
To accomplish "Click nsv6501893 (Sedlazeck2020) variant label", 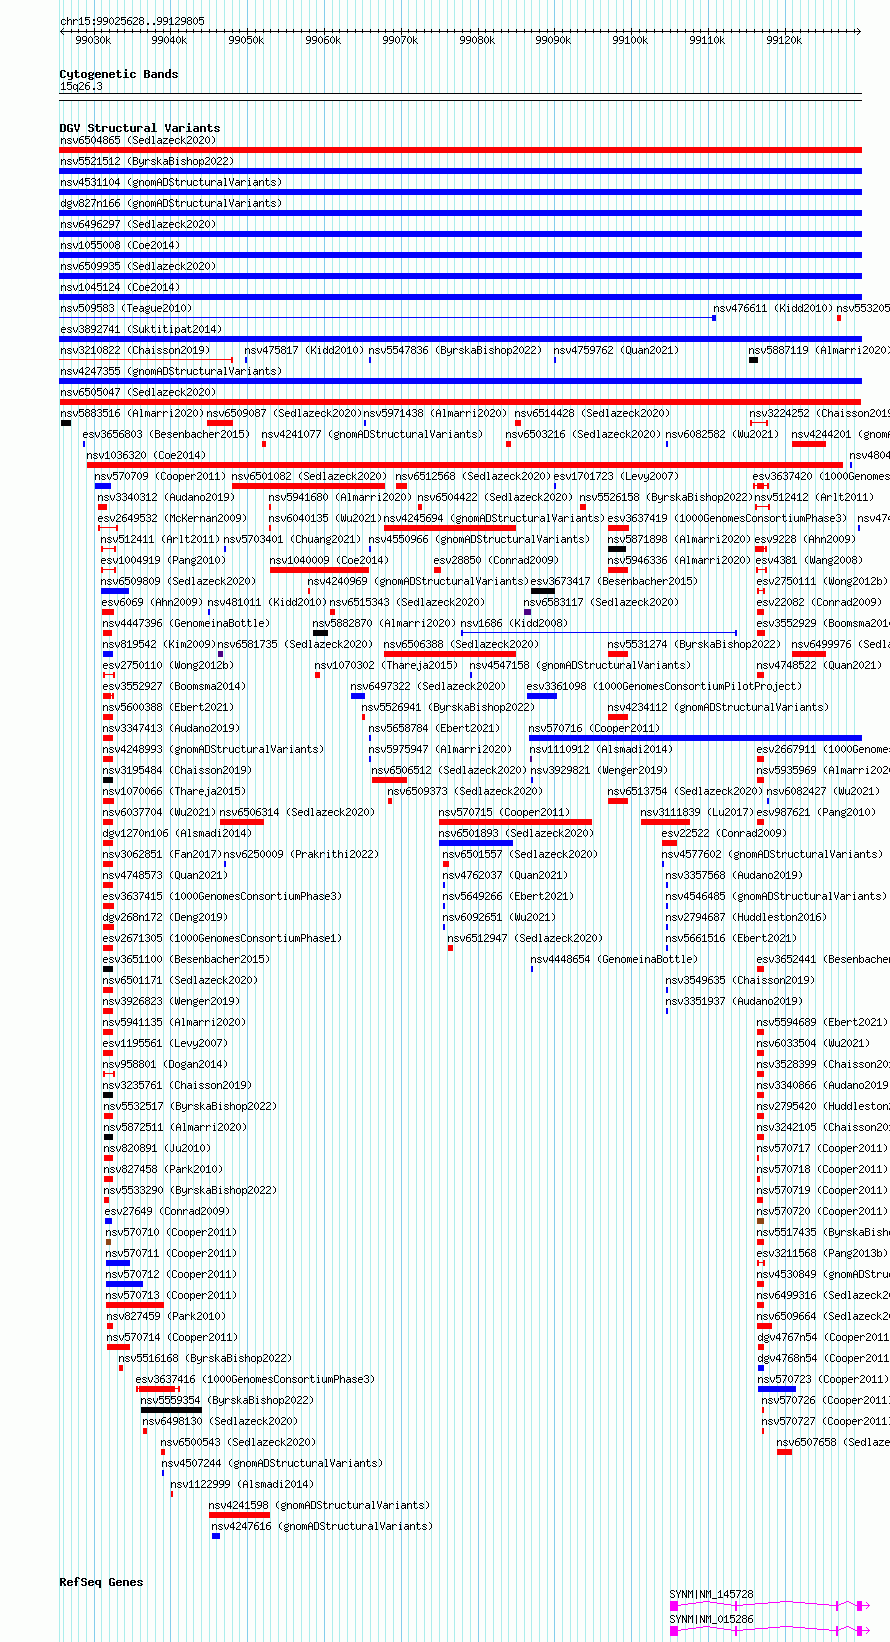I will click(x=516, y=833).
